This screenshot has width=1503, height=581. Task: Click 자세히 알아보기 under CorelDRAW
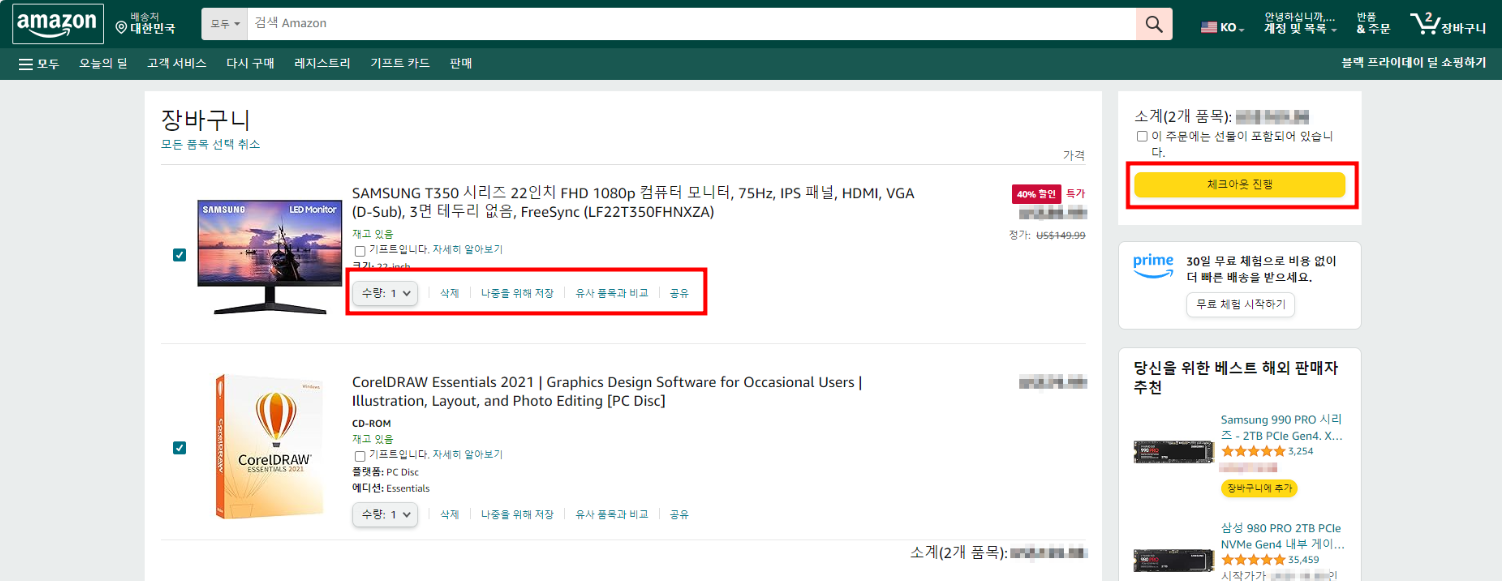[x=468, y=455]
